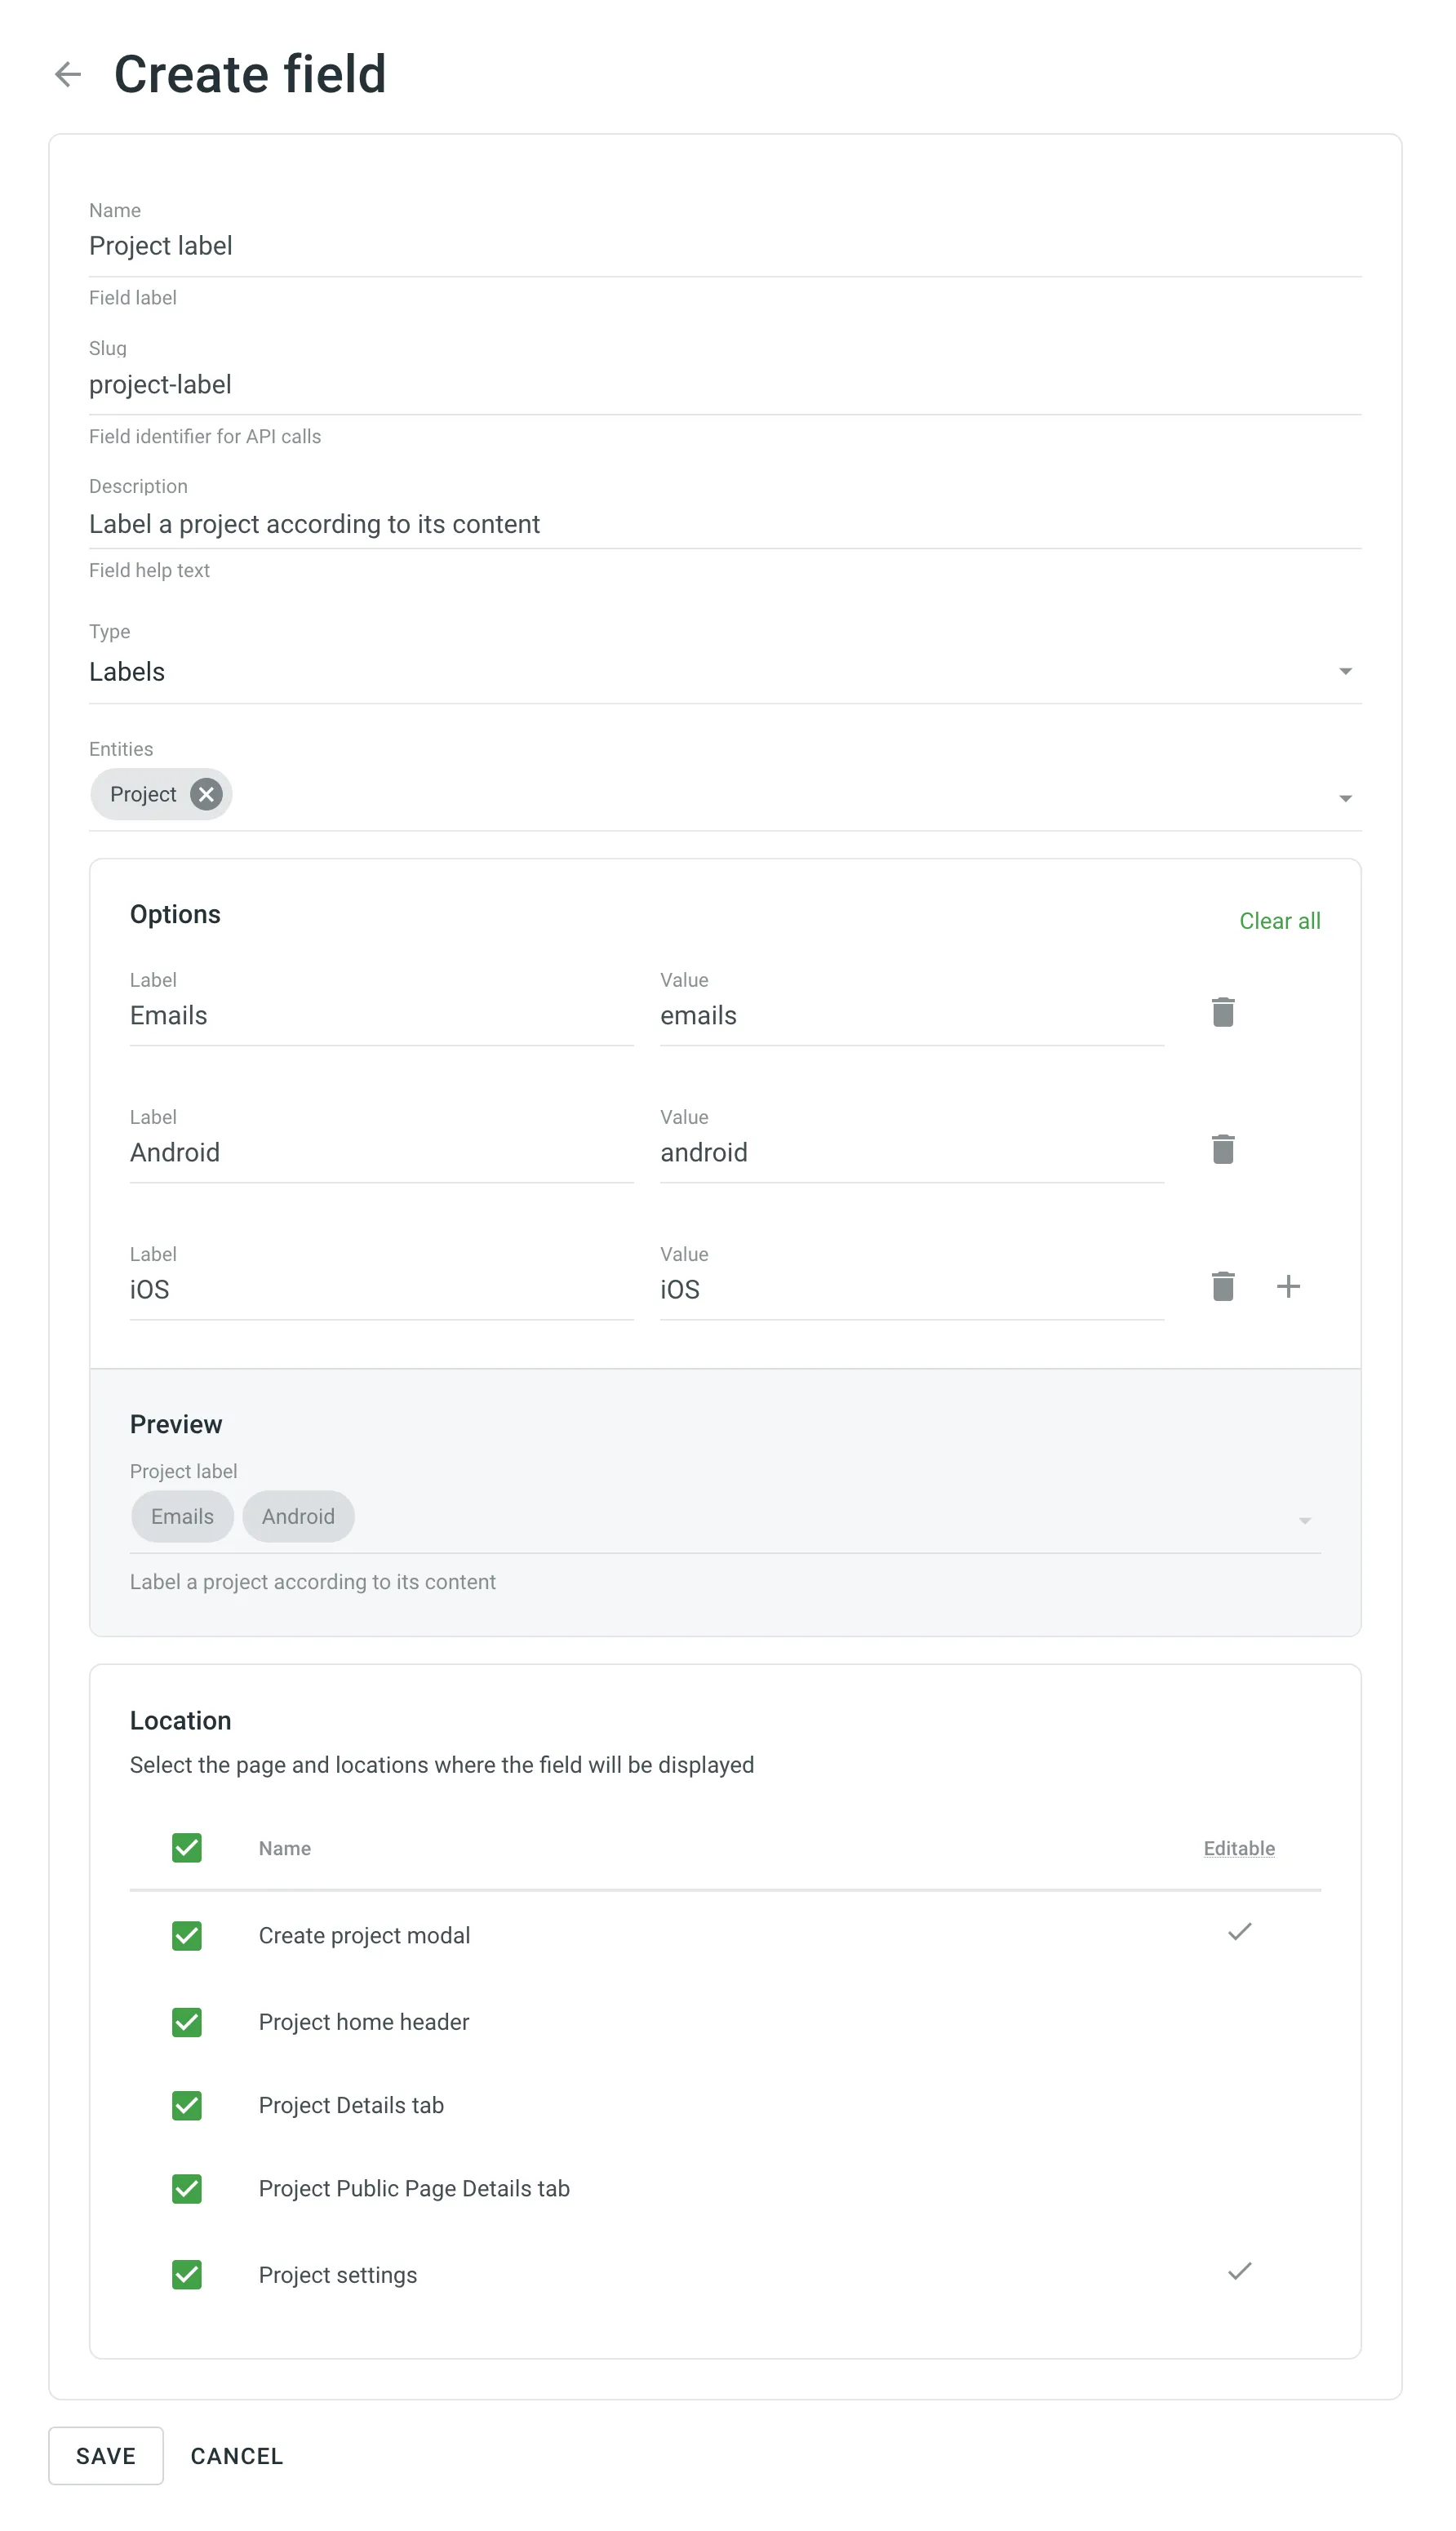
Task: Uncheck Project Details tab location
Action: pos(187,2105)
